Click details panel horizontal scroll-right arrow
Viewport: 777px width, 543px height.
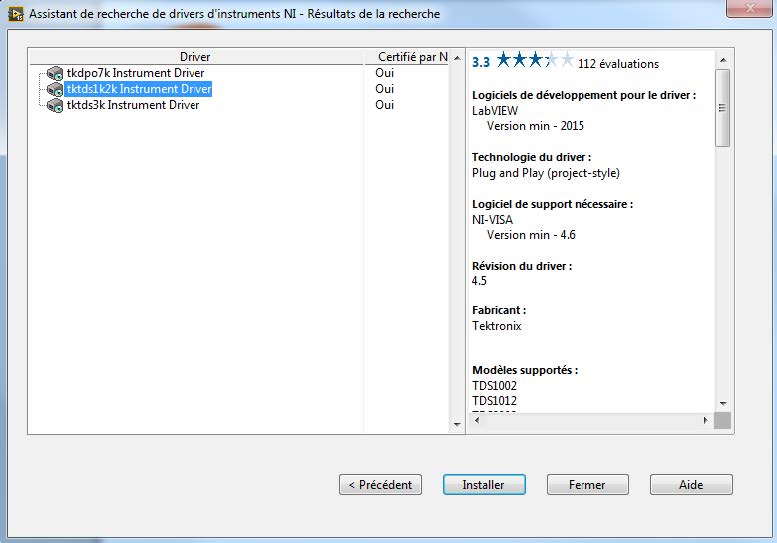tap(706, 421)
